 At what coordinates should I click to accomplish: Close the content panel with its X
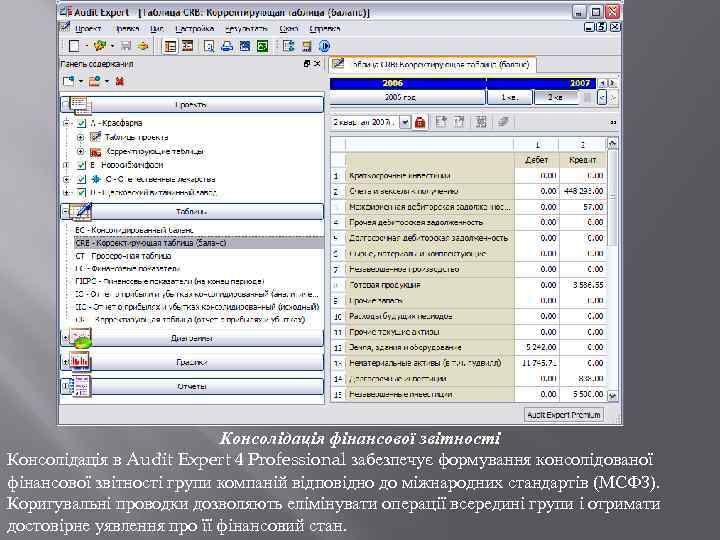tap(317, 64)
